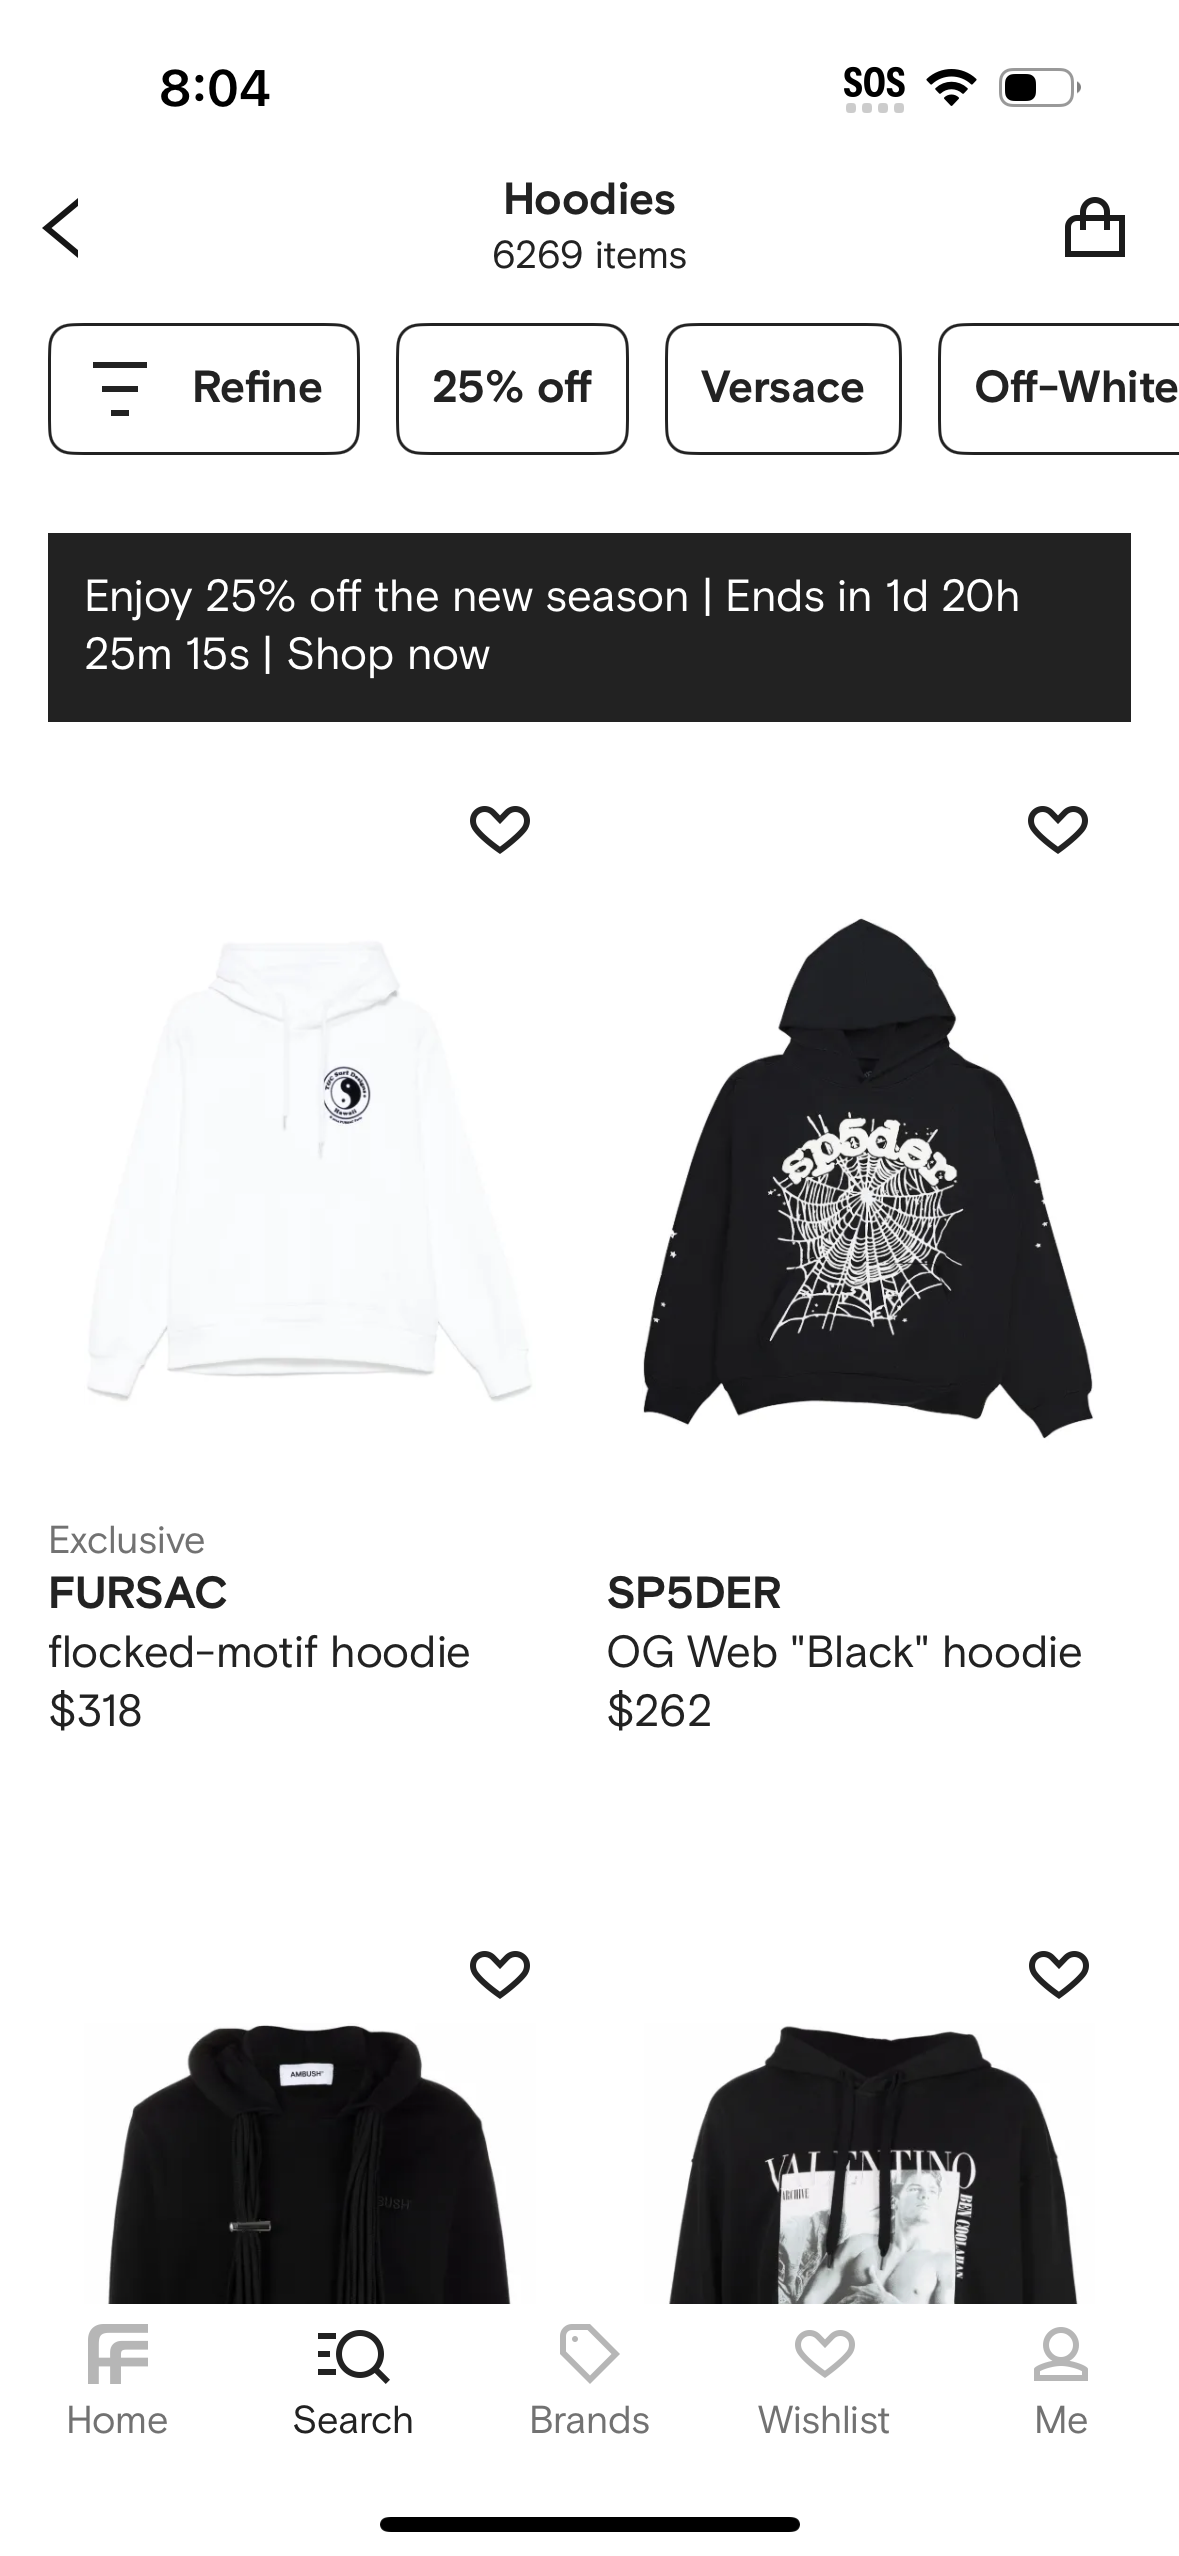Open the SP5DER OG Web "Black" hoodie title
Screen dimensions: 1179x2556
click(844, 1652)
